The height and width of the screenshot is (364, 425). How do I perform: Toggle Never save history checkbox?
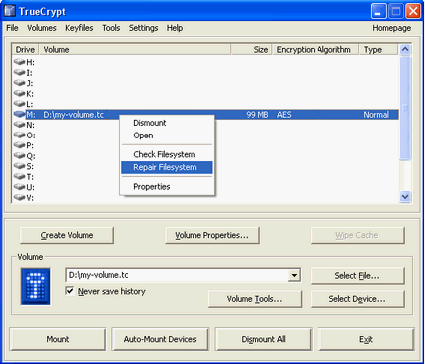click(x=70, y=291)
